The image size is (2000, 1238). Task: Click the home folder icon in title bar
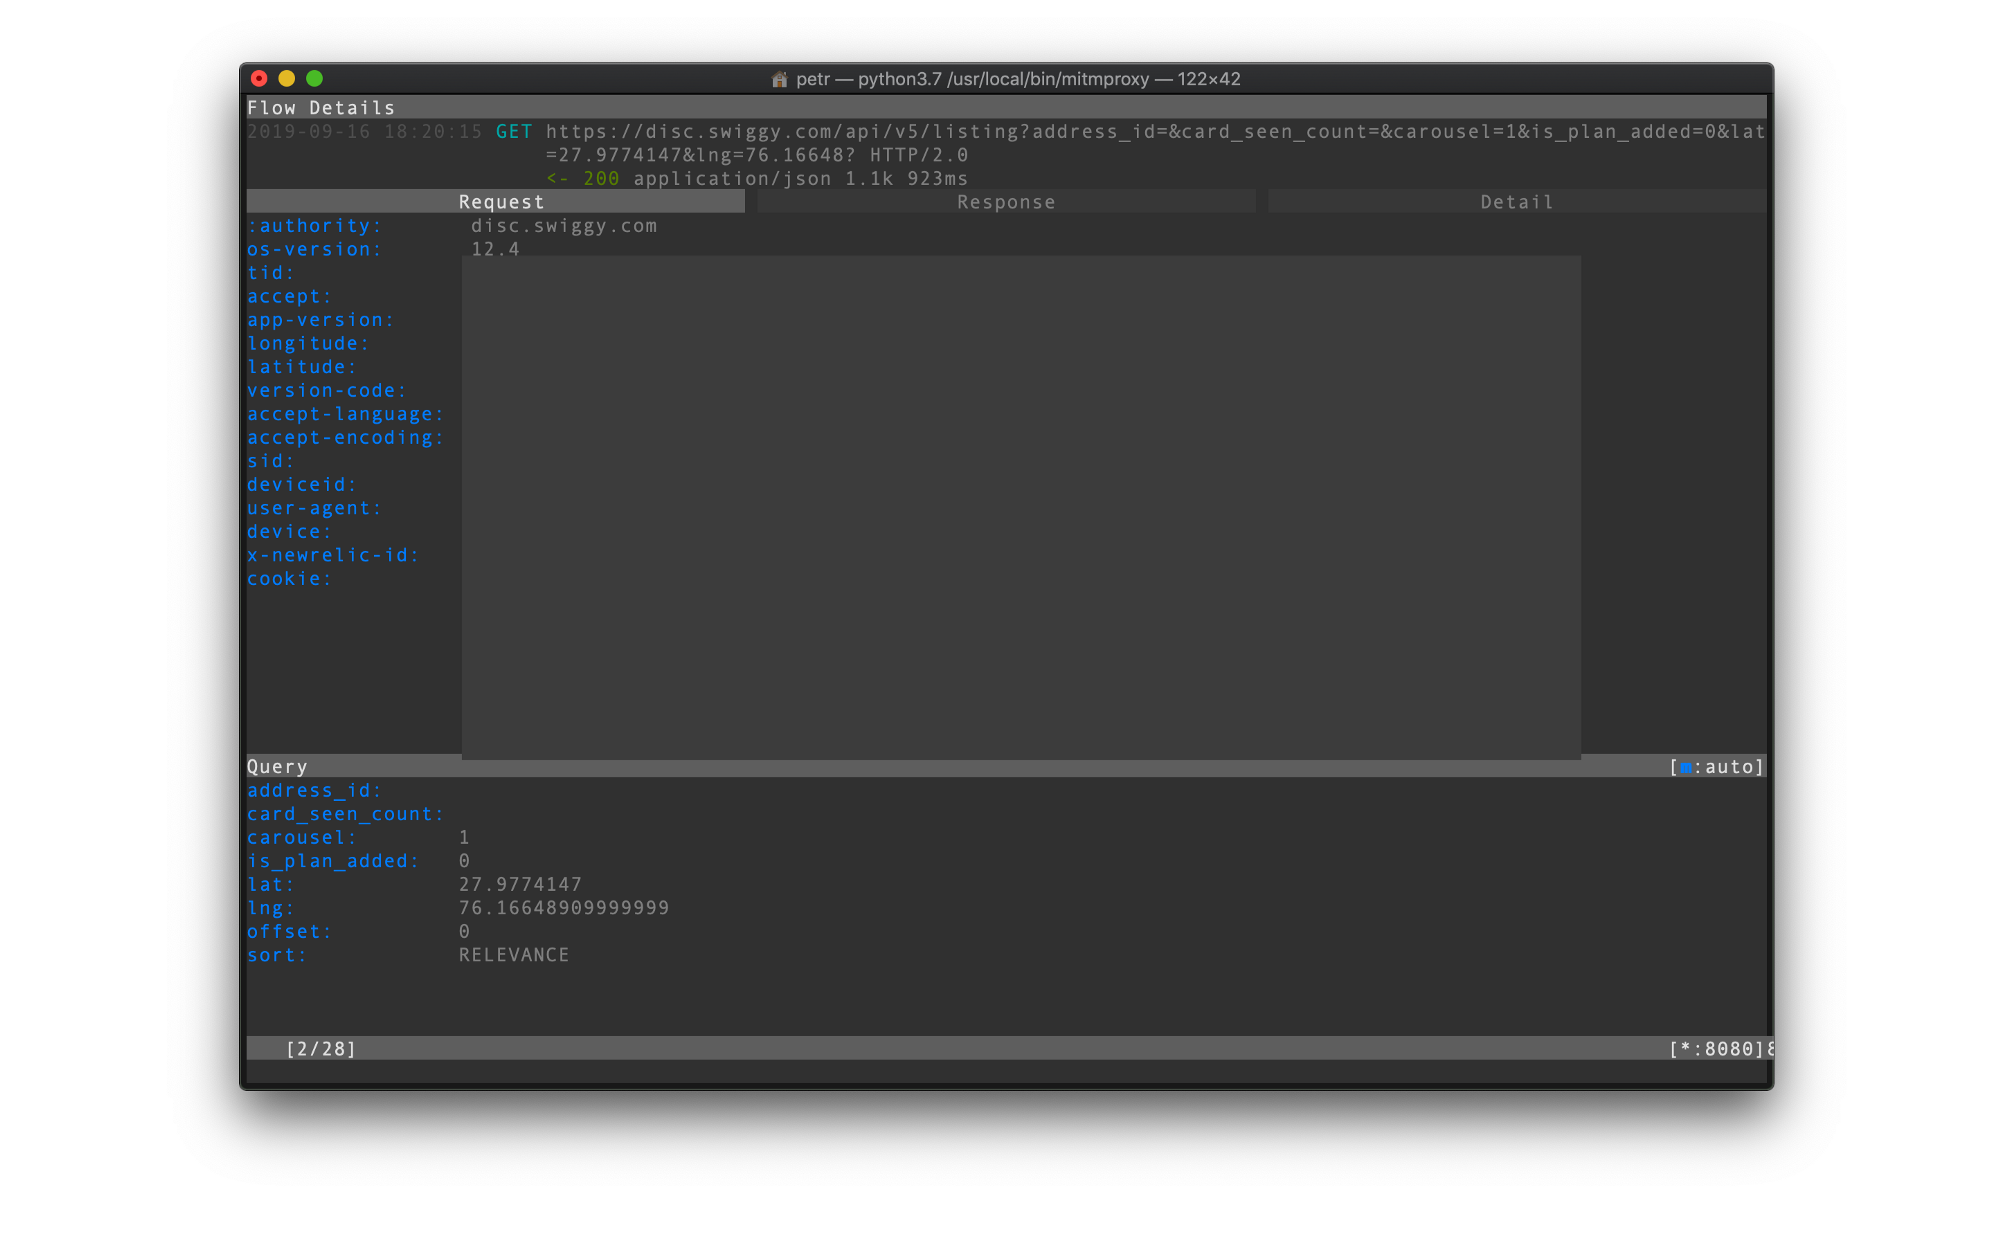[x=779, y=79]
